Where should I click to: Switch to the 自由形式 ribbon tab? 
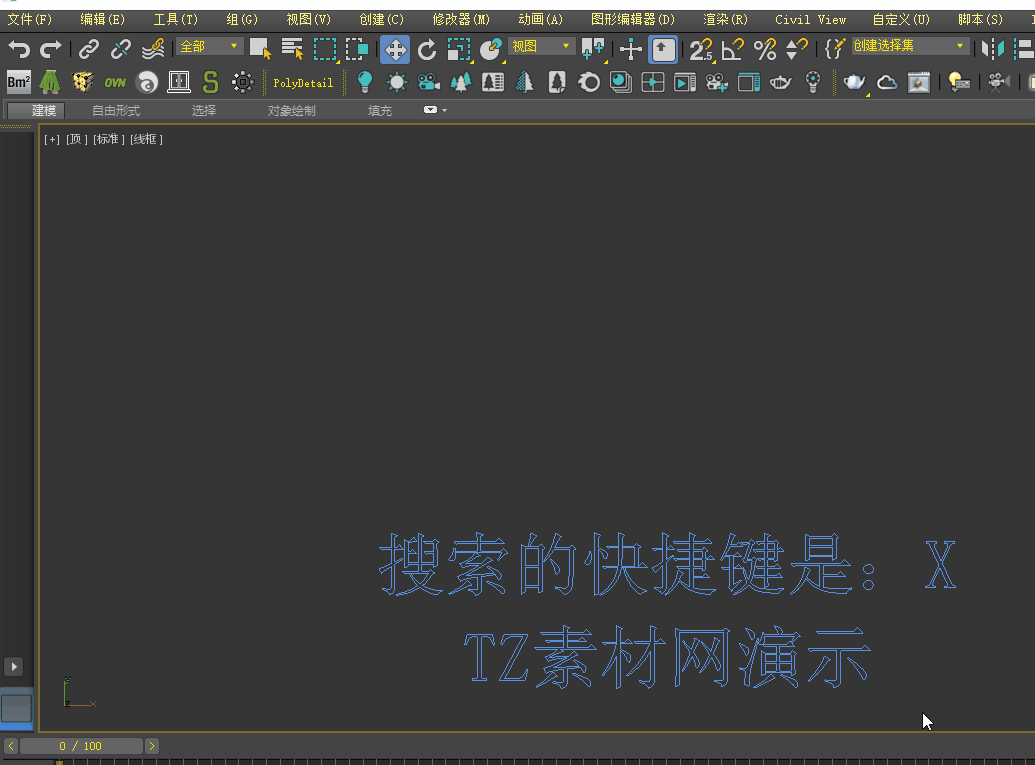click(x=116, y=110)
